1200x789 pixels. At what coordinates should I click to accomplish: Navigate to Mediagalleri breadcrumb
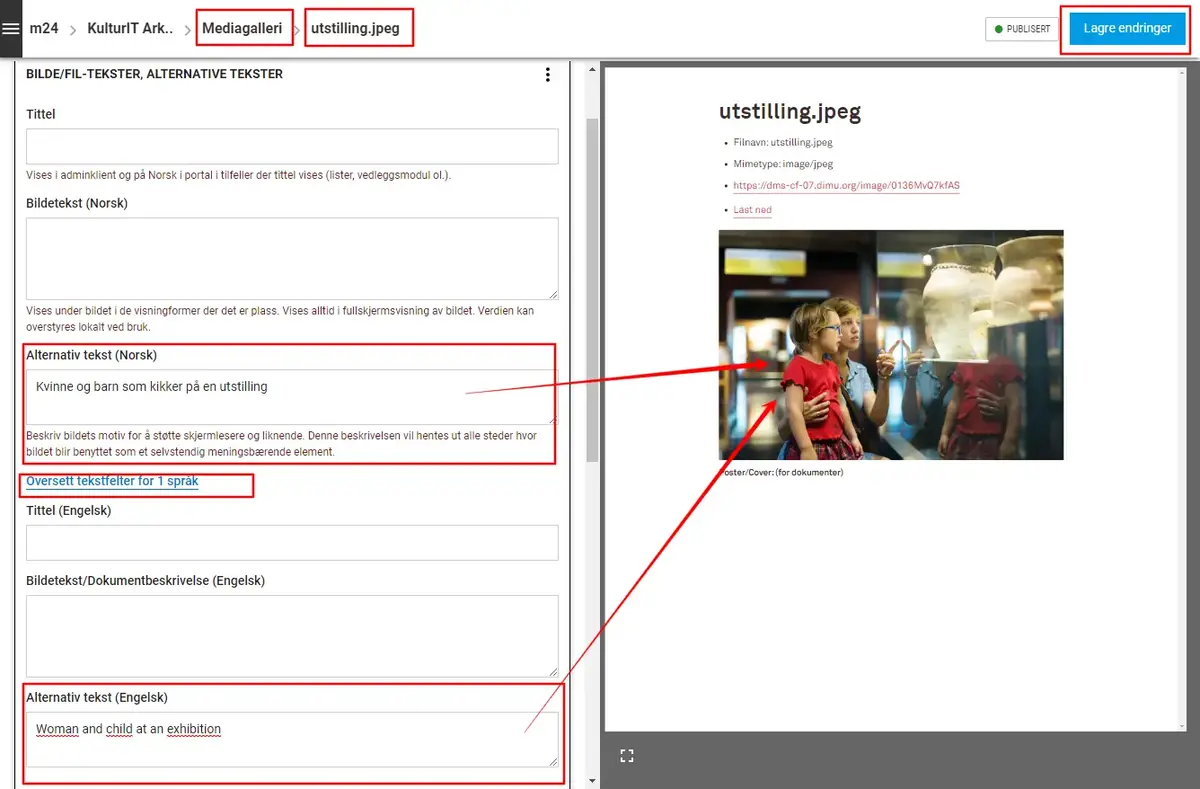pos(242,28)
